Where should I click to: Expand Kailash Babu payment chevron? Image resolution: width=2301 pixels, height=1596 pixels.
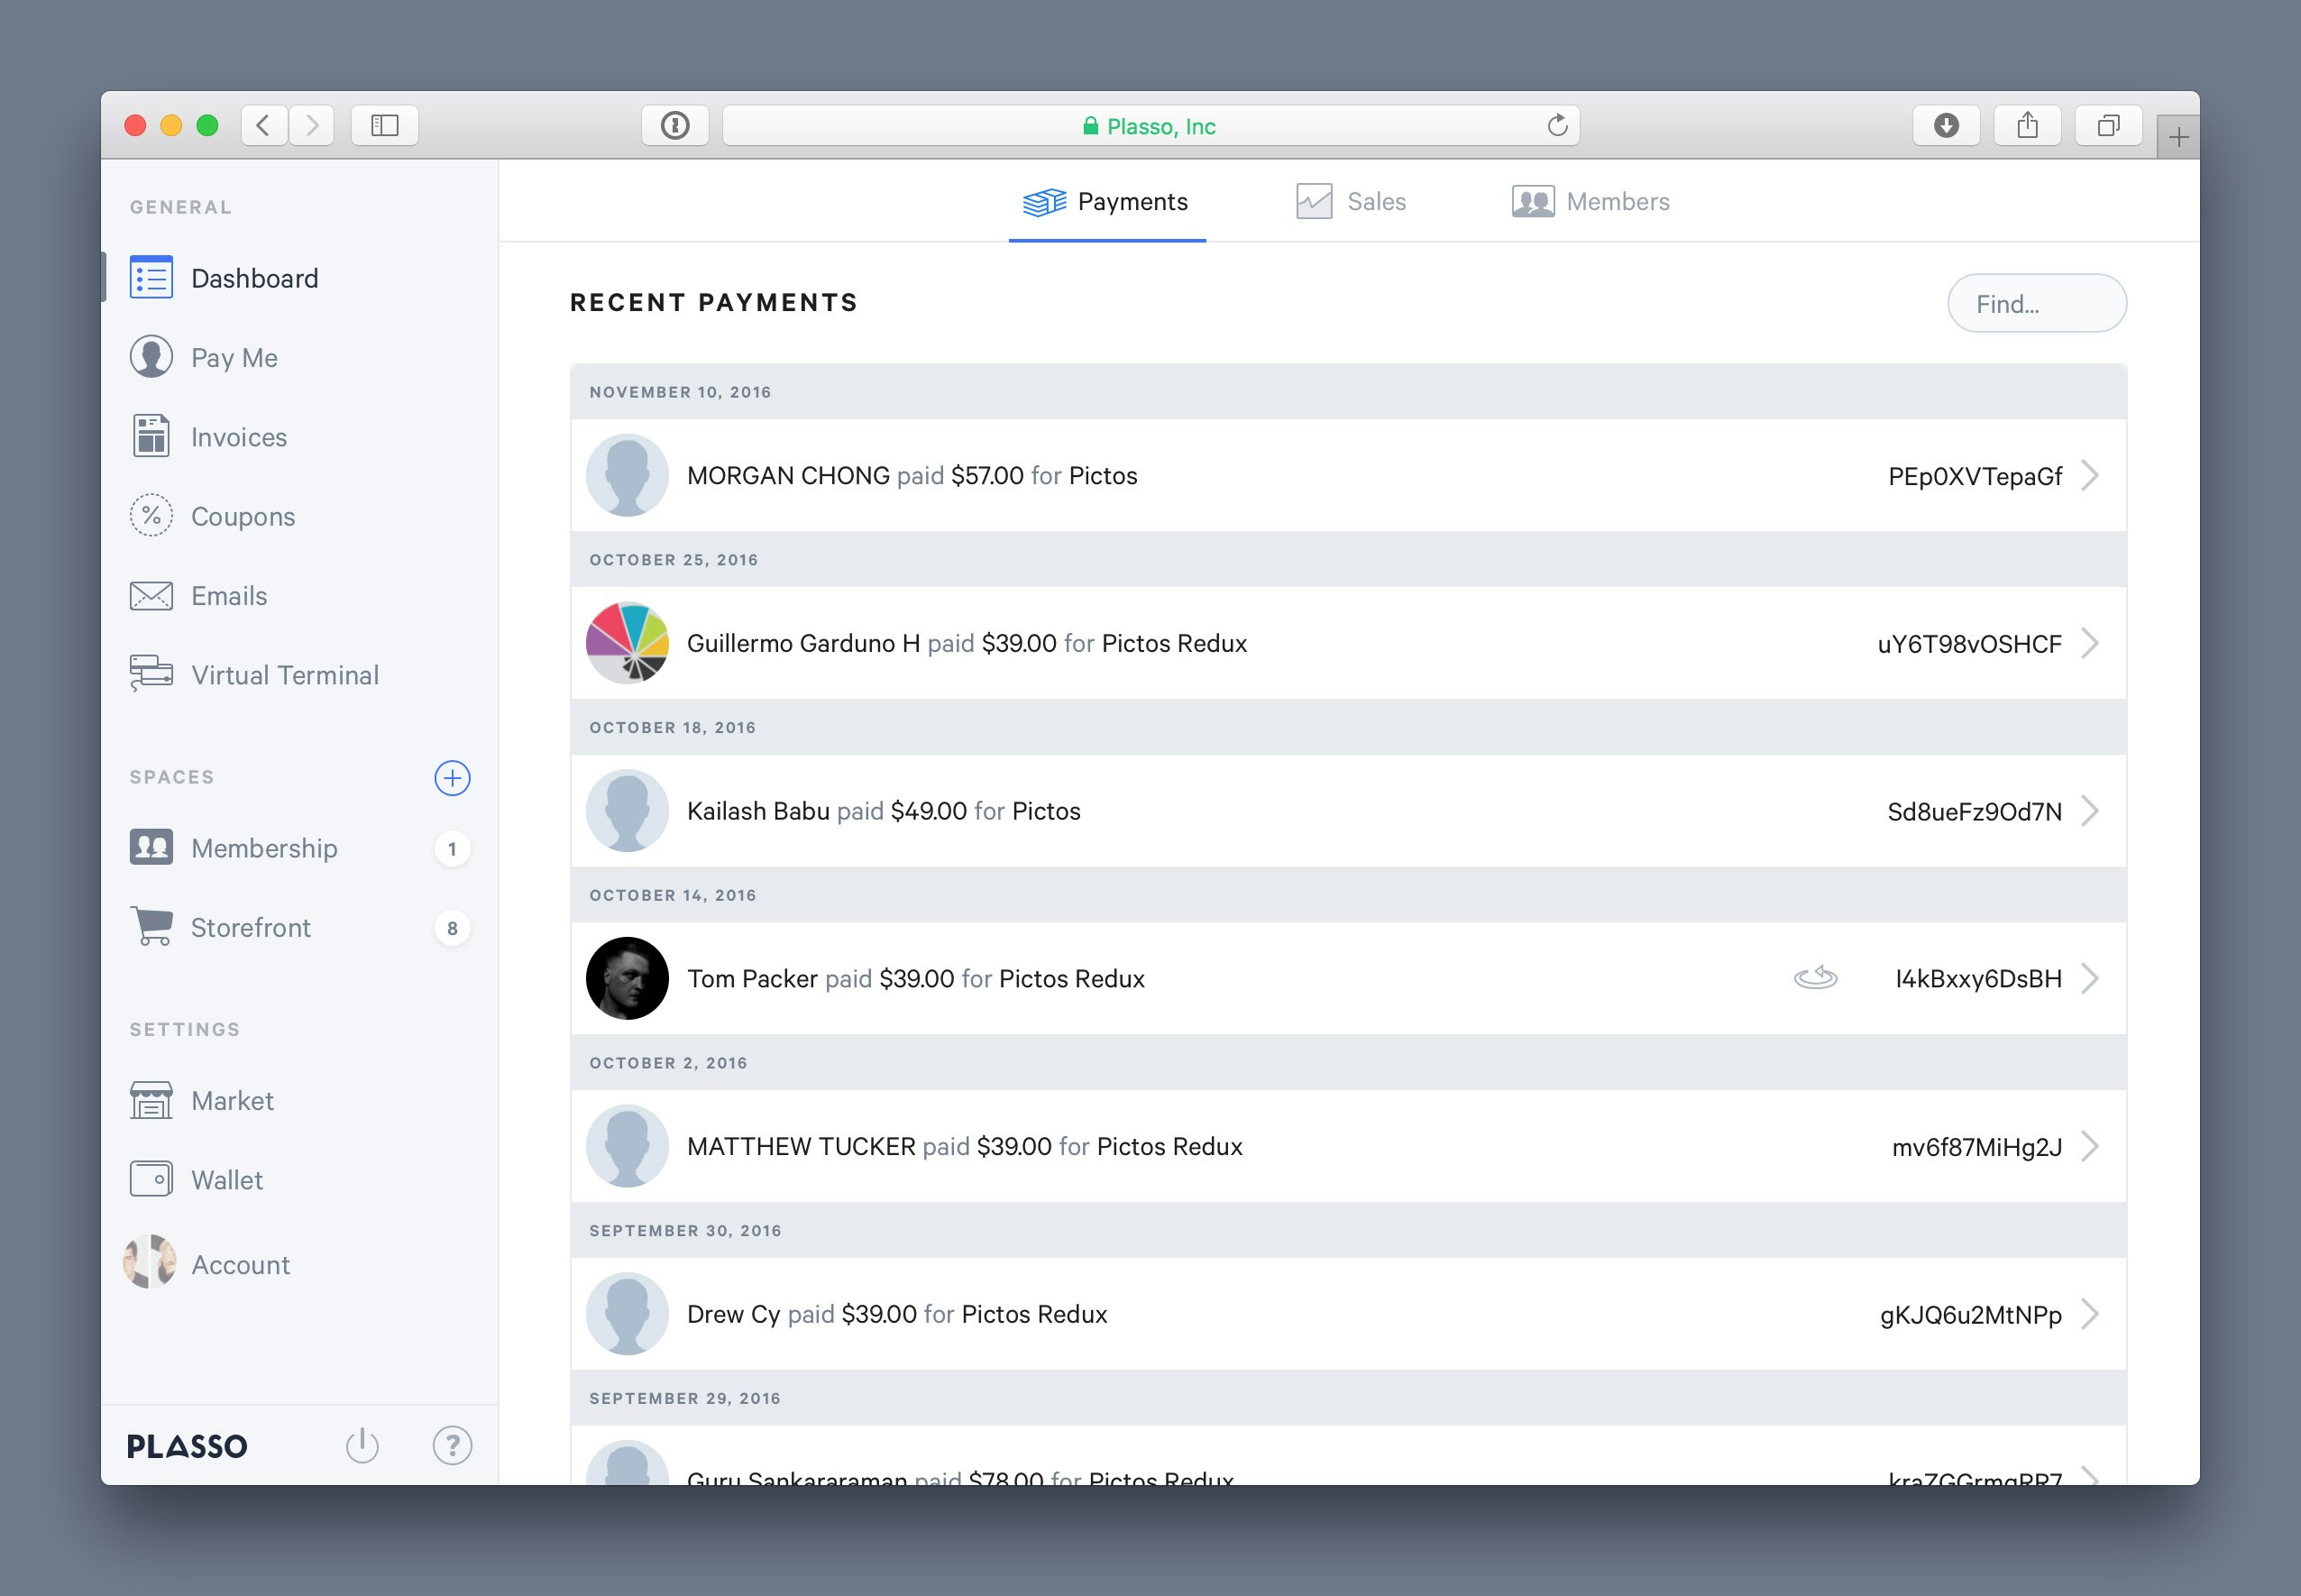click(2090, 810)
